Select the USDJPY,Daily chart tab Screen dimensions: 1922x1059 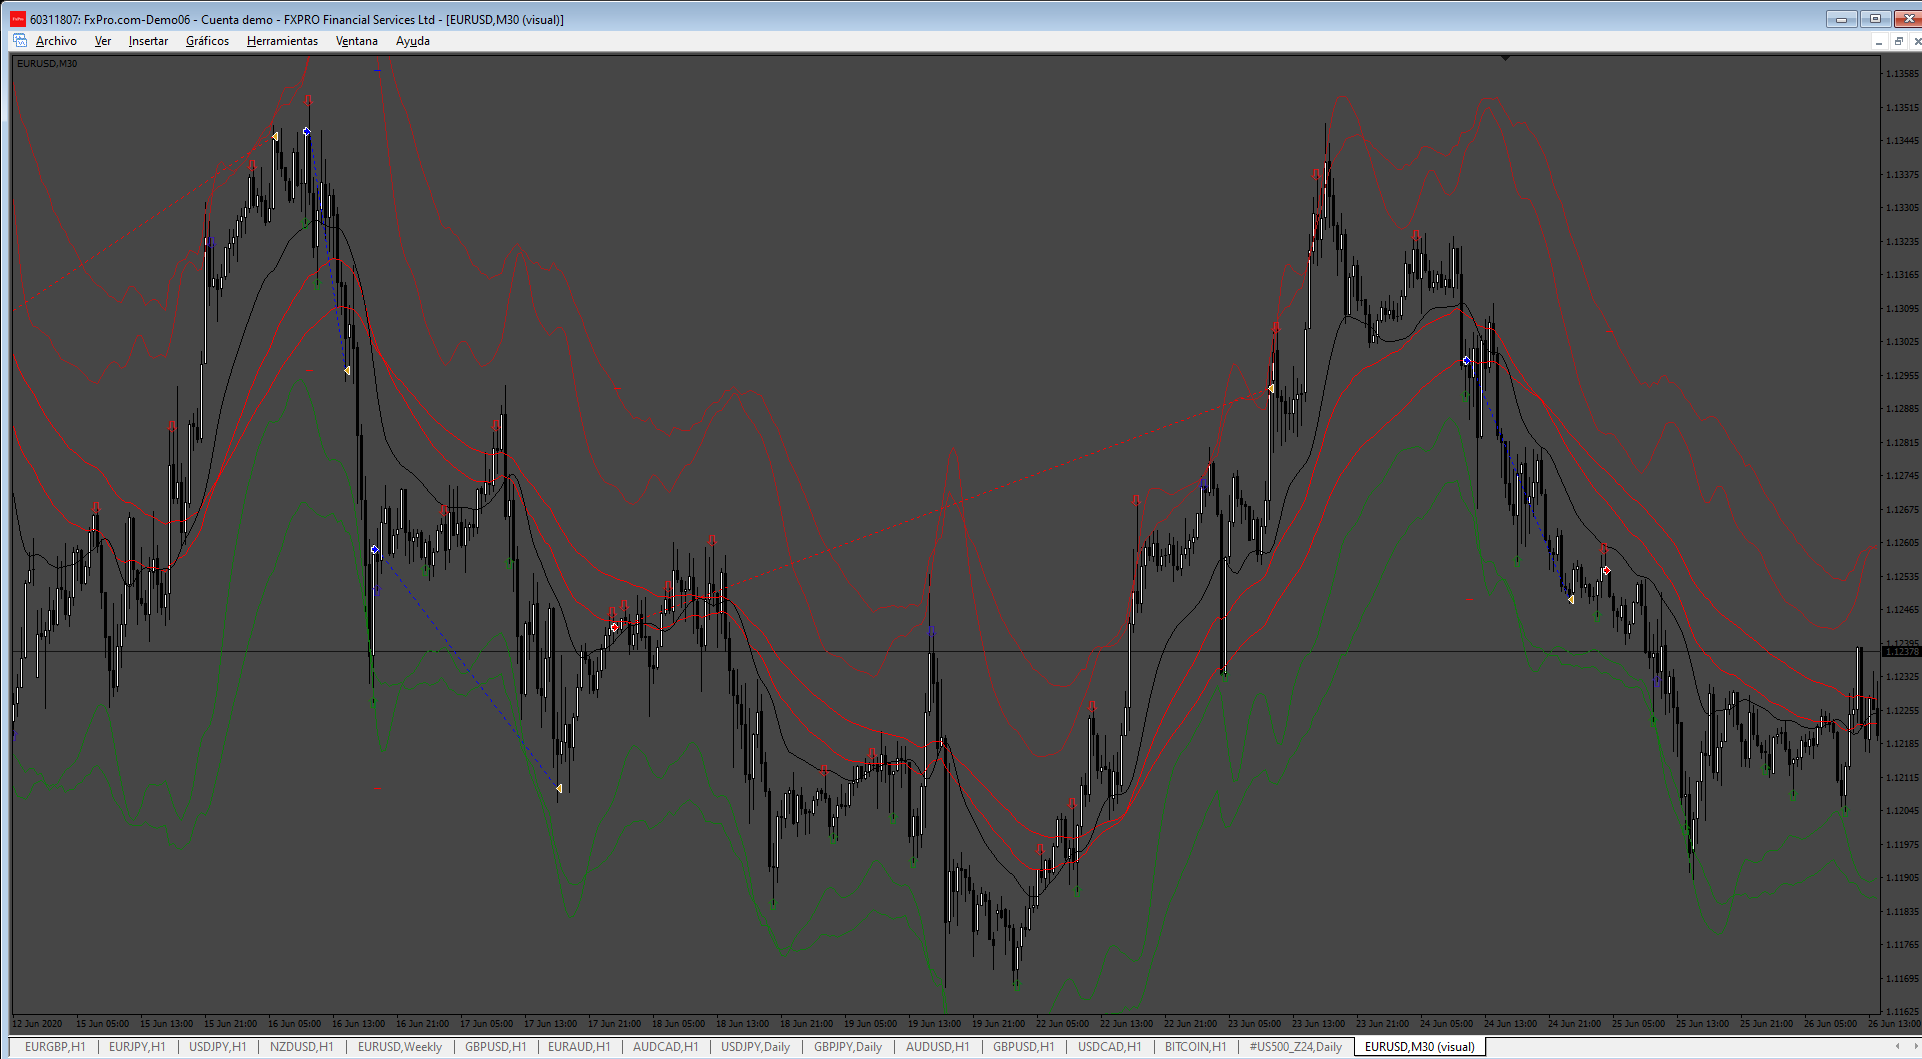tap(755, 1047)
